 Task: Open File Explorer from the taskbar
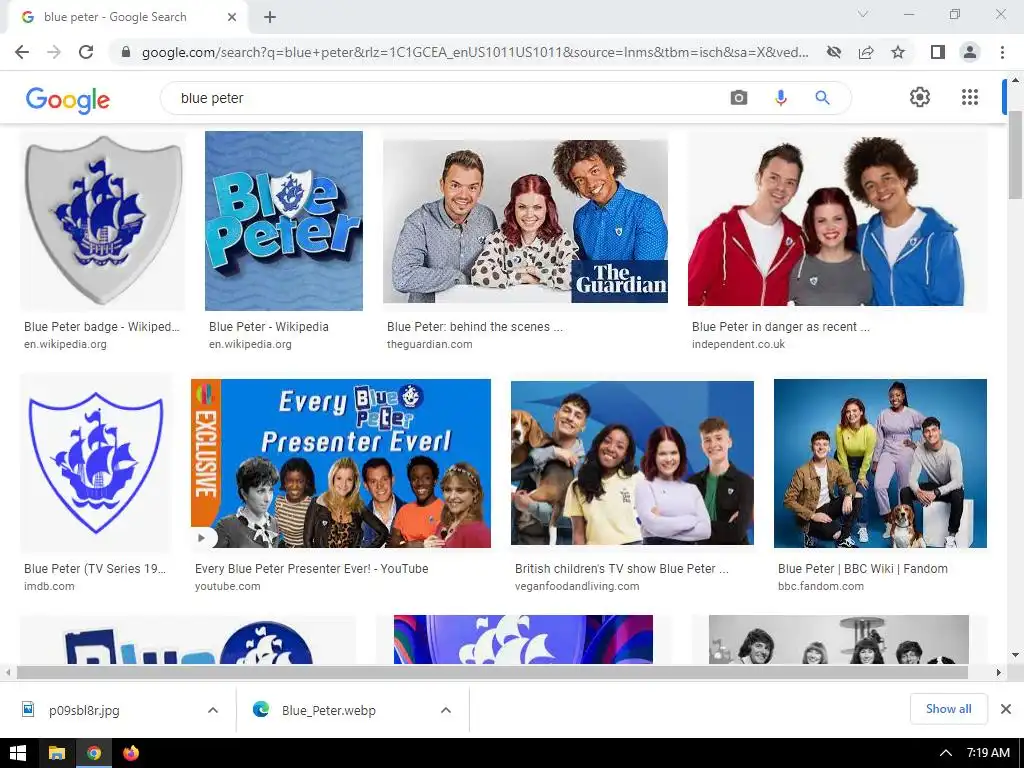pyautogui.click(x=57, y=753)
